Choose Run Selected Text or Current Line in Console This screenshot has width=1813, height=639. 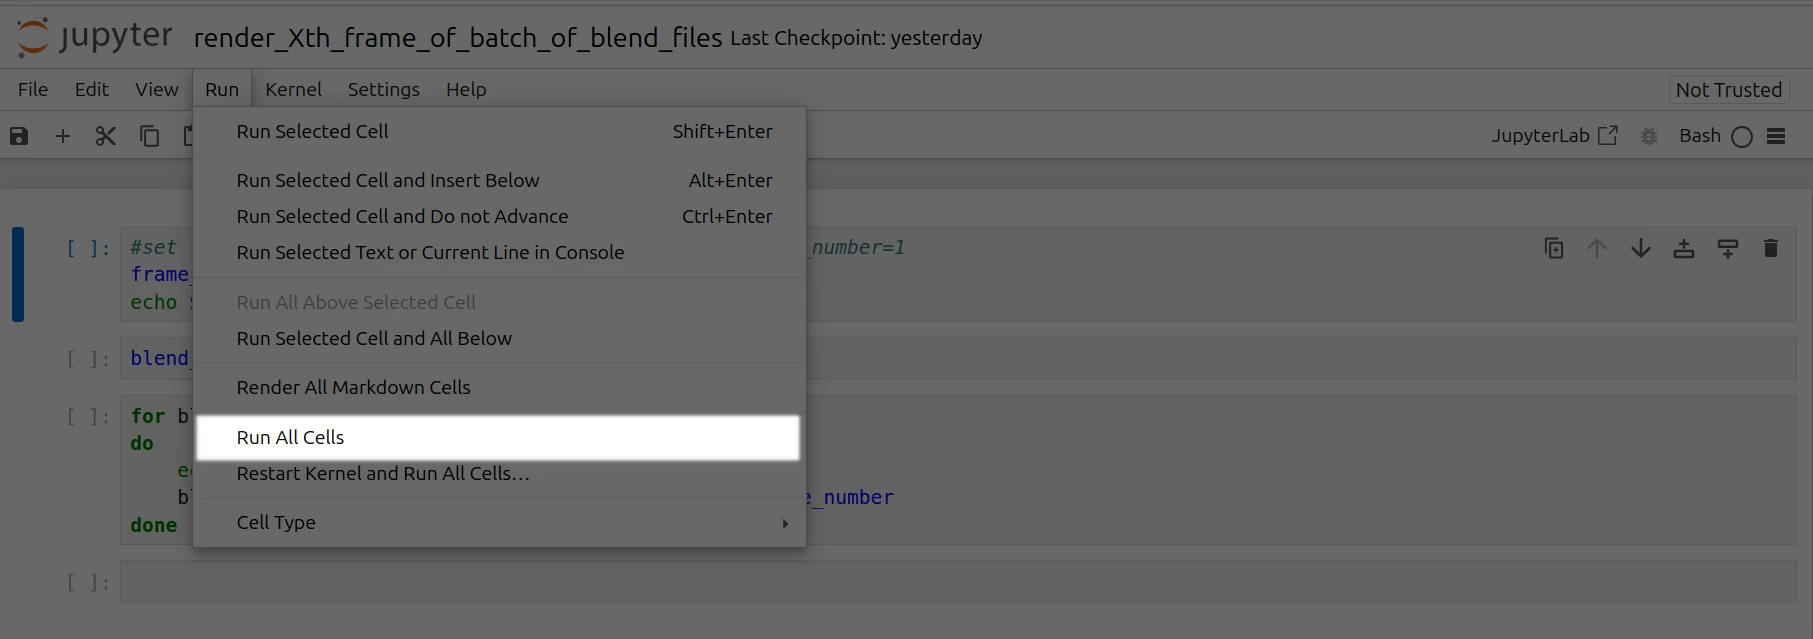point(500,253)
